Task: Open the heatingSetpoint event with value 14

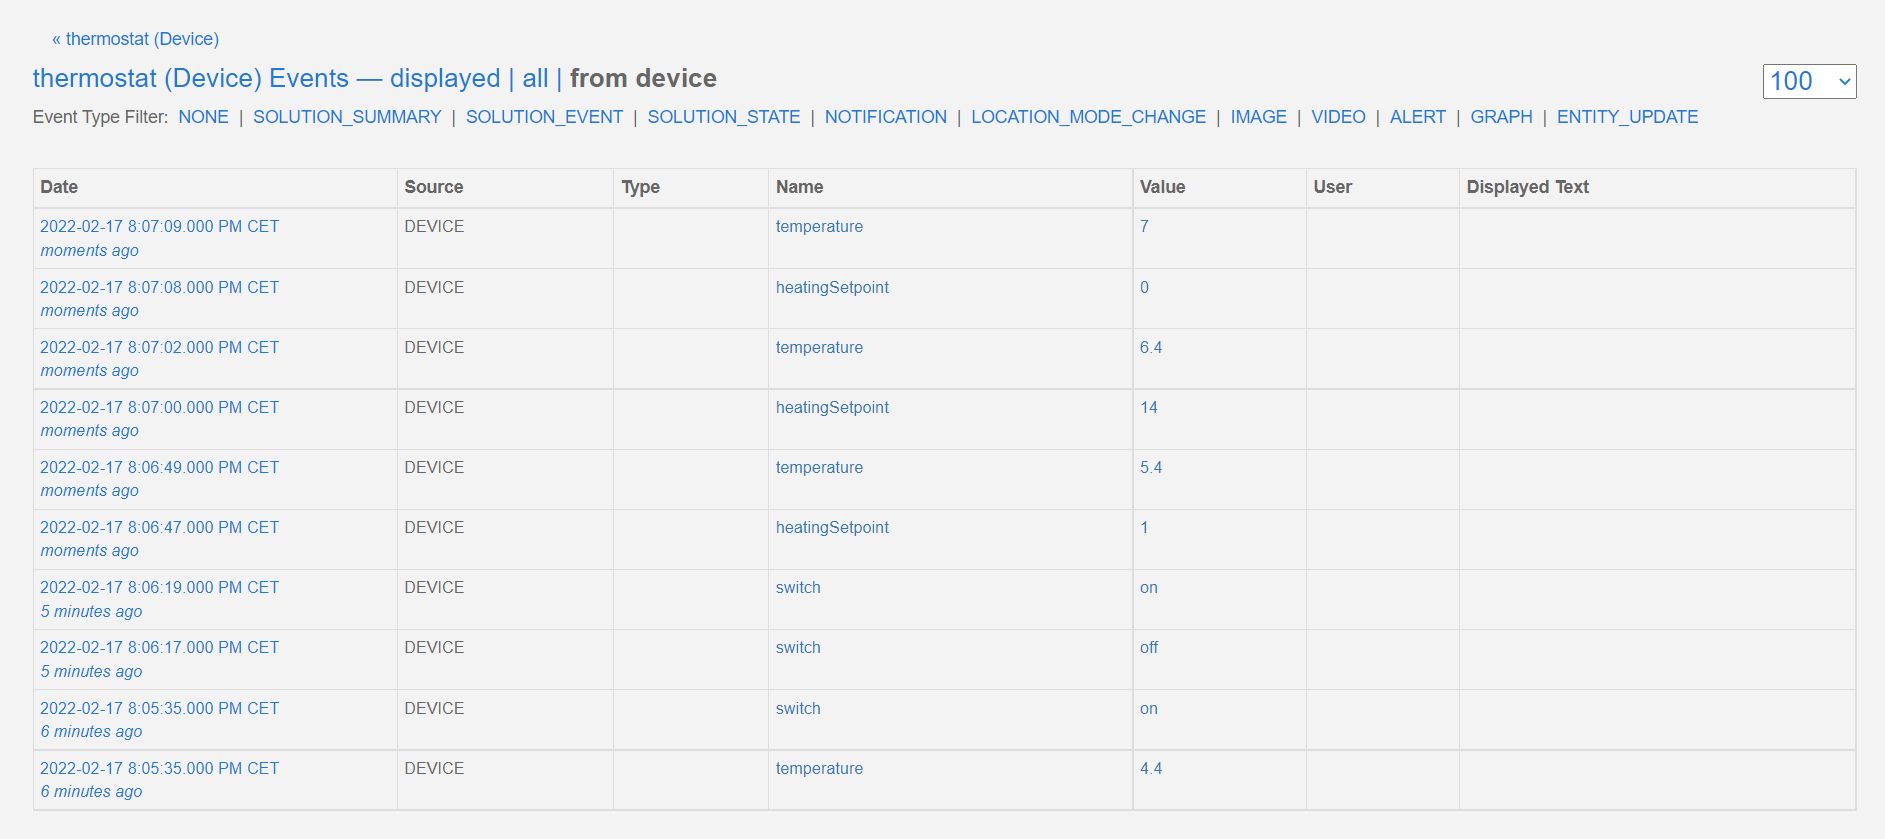Action: point(832,408)
